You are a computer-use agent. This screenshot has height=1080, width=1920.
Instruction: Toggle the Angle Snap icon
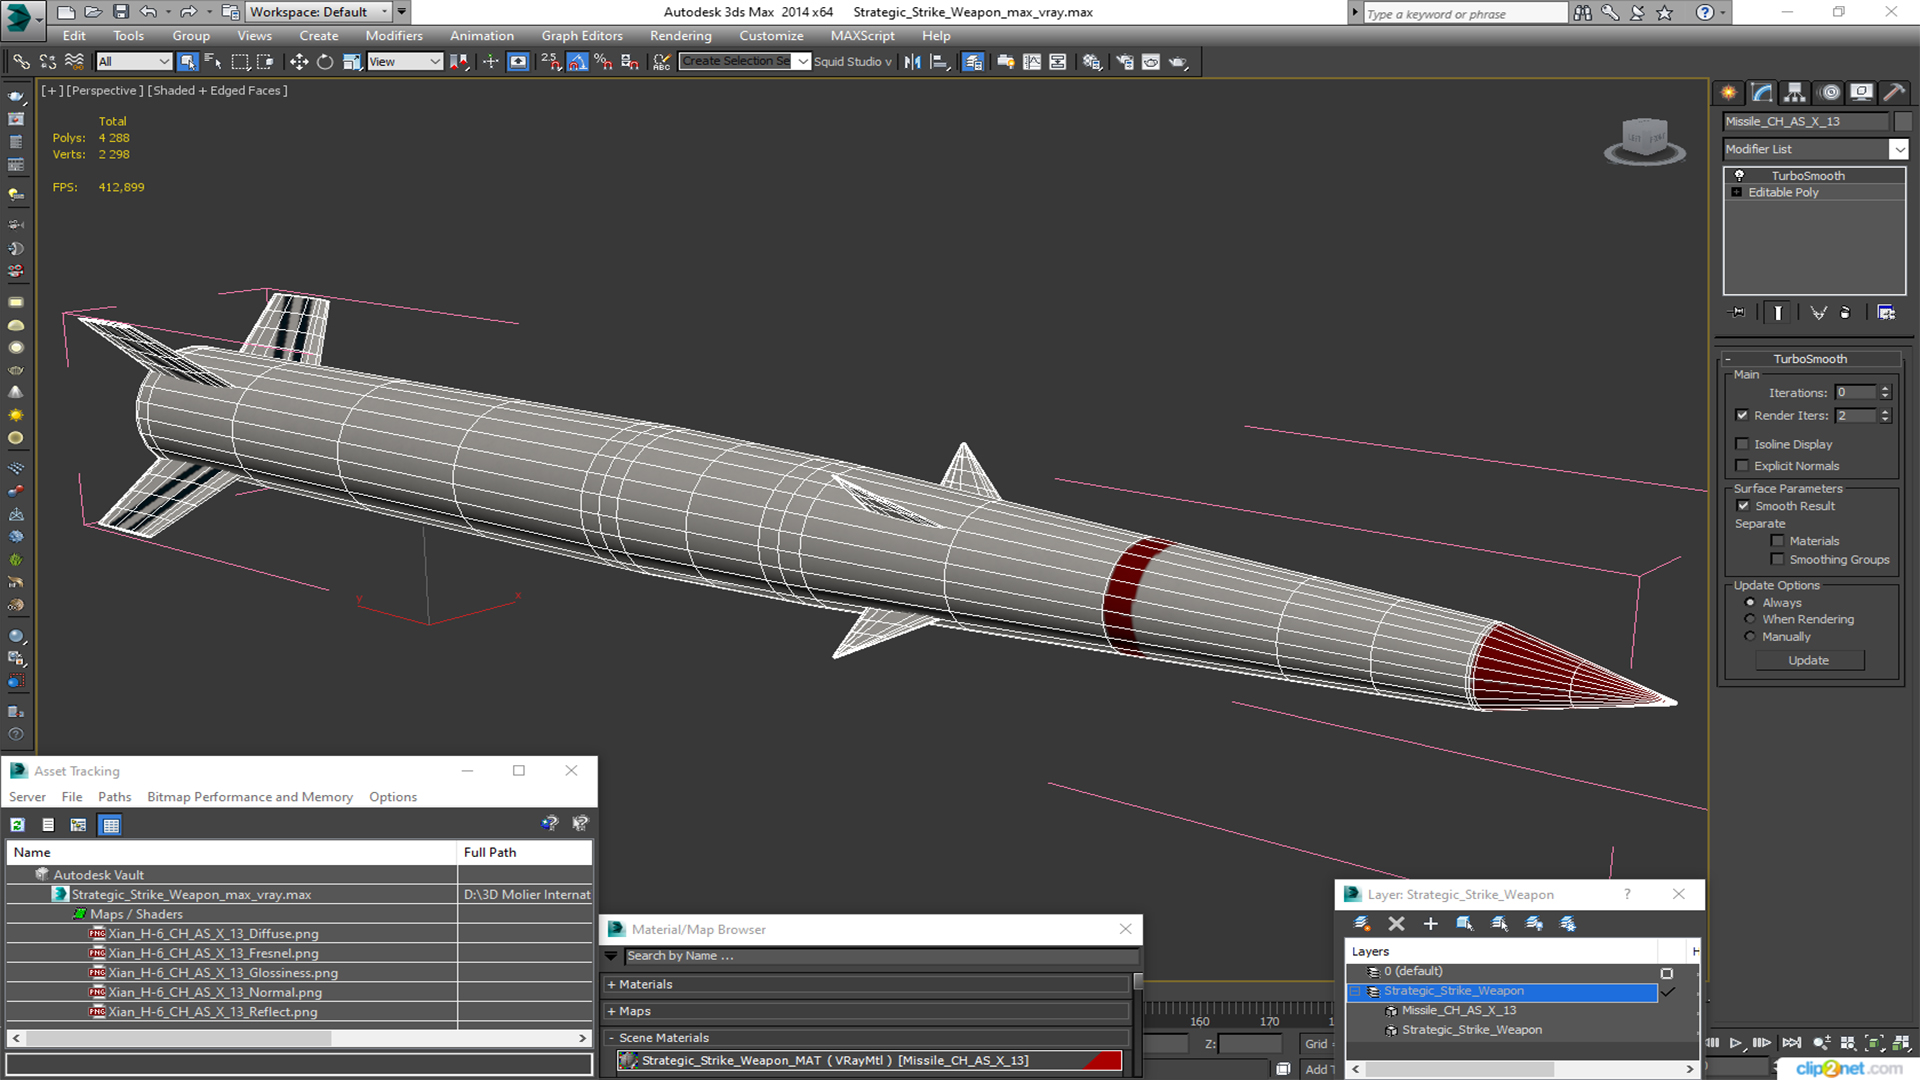coord(577,62)
